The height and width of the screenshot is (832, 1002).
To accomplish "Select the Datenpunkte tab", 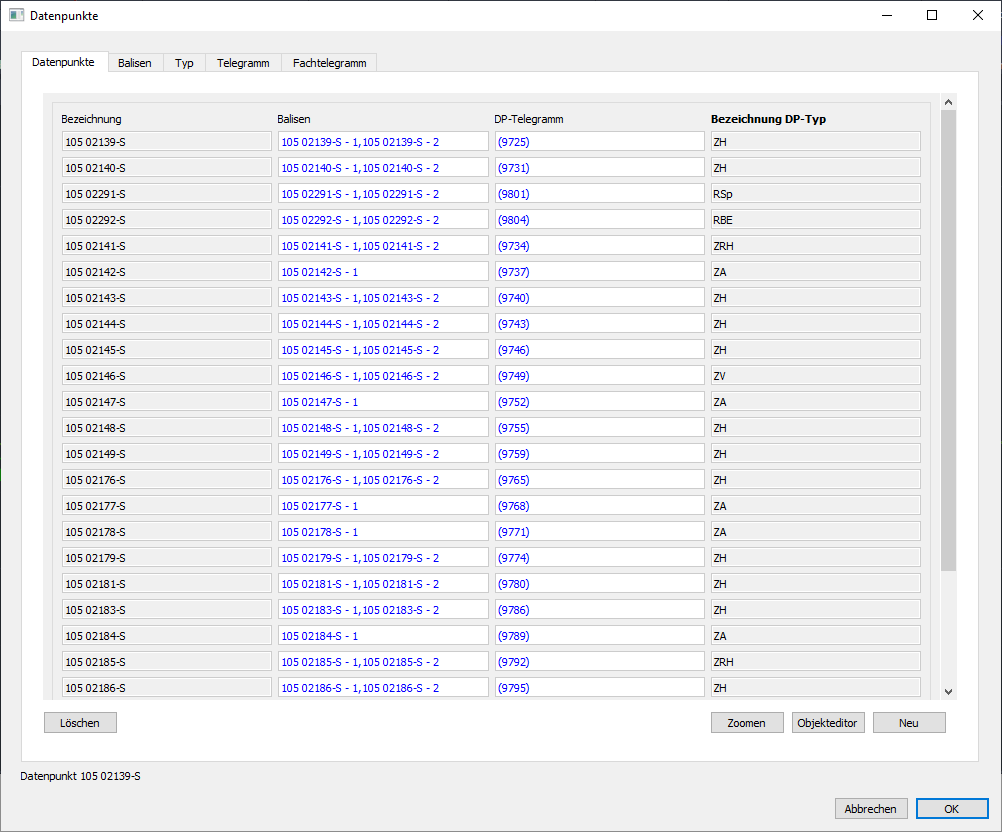I will (x=64, y=62).
